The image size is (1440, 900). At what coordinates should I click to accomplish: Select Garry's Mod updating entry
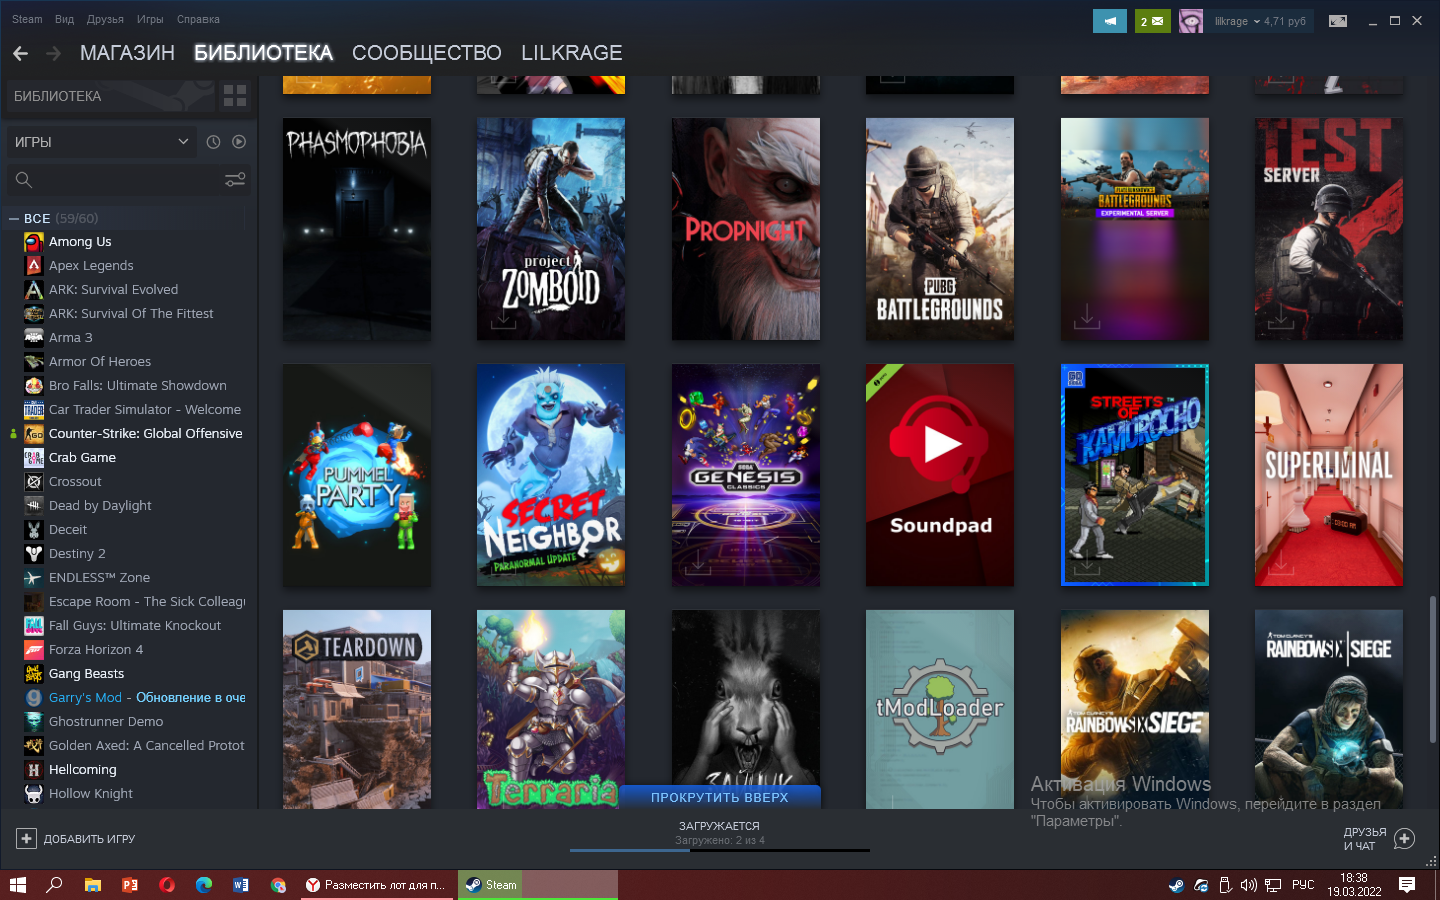(x=147, y=698)
